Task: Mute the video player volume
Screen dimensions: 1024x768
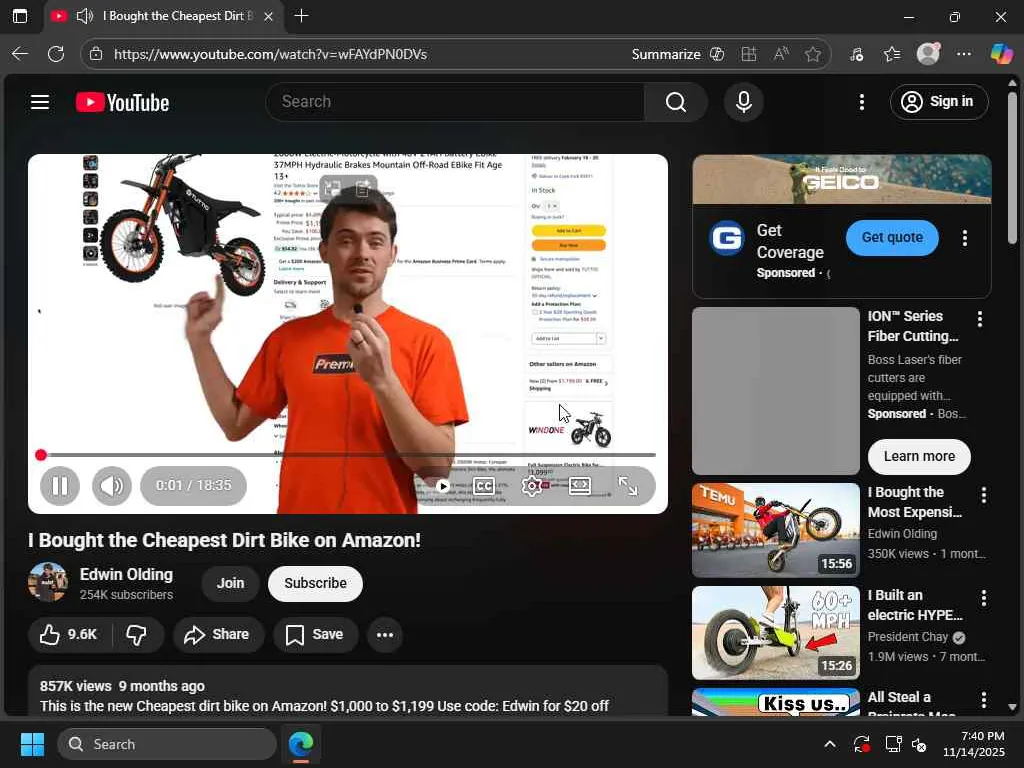Action: point(112,486)
